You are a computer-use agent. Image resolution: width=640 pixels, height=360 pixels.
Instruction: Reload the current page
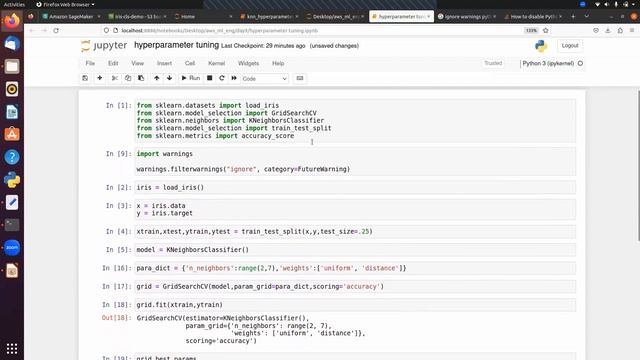(56, 31)
